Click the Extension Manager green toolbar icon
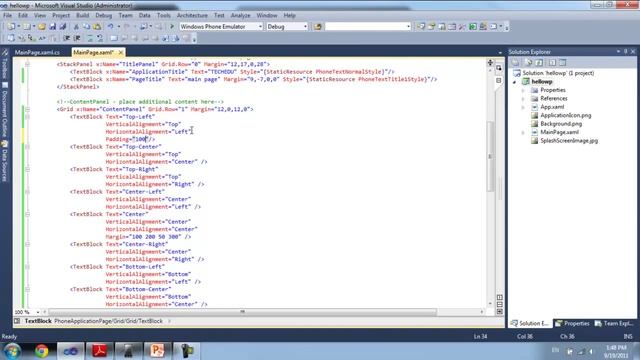The image size is (640, 360). [x=473, y=27]
